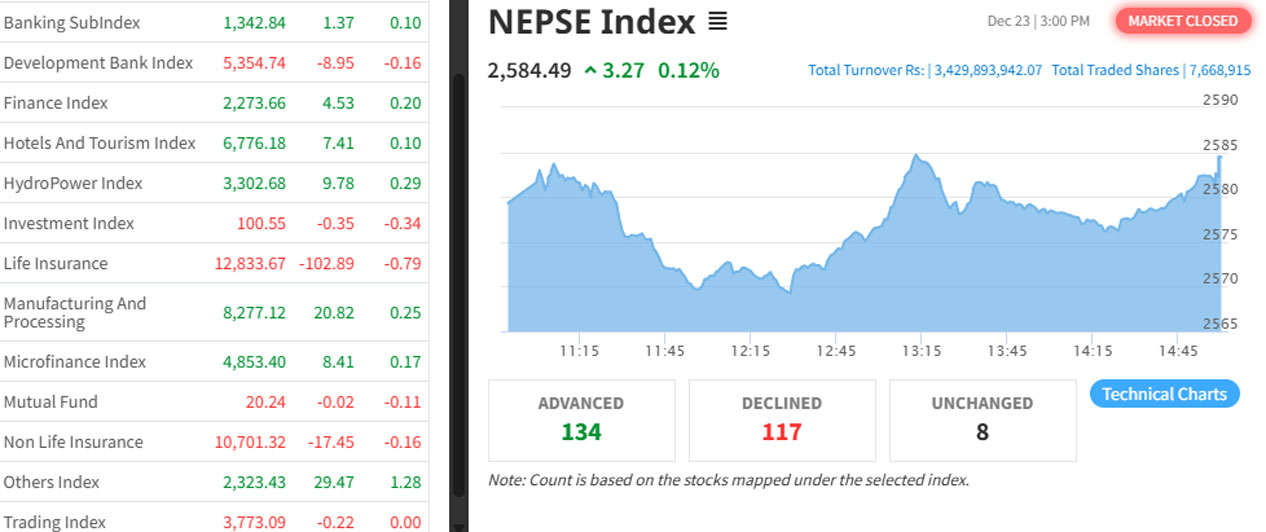Open Hotels And Tourism Index
The width and height of the screenshot is (1266, 532).
(x=100, y=143)
